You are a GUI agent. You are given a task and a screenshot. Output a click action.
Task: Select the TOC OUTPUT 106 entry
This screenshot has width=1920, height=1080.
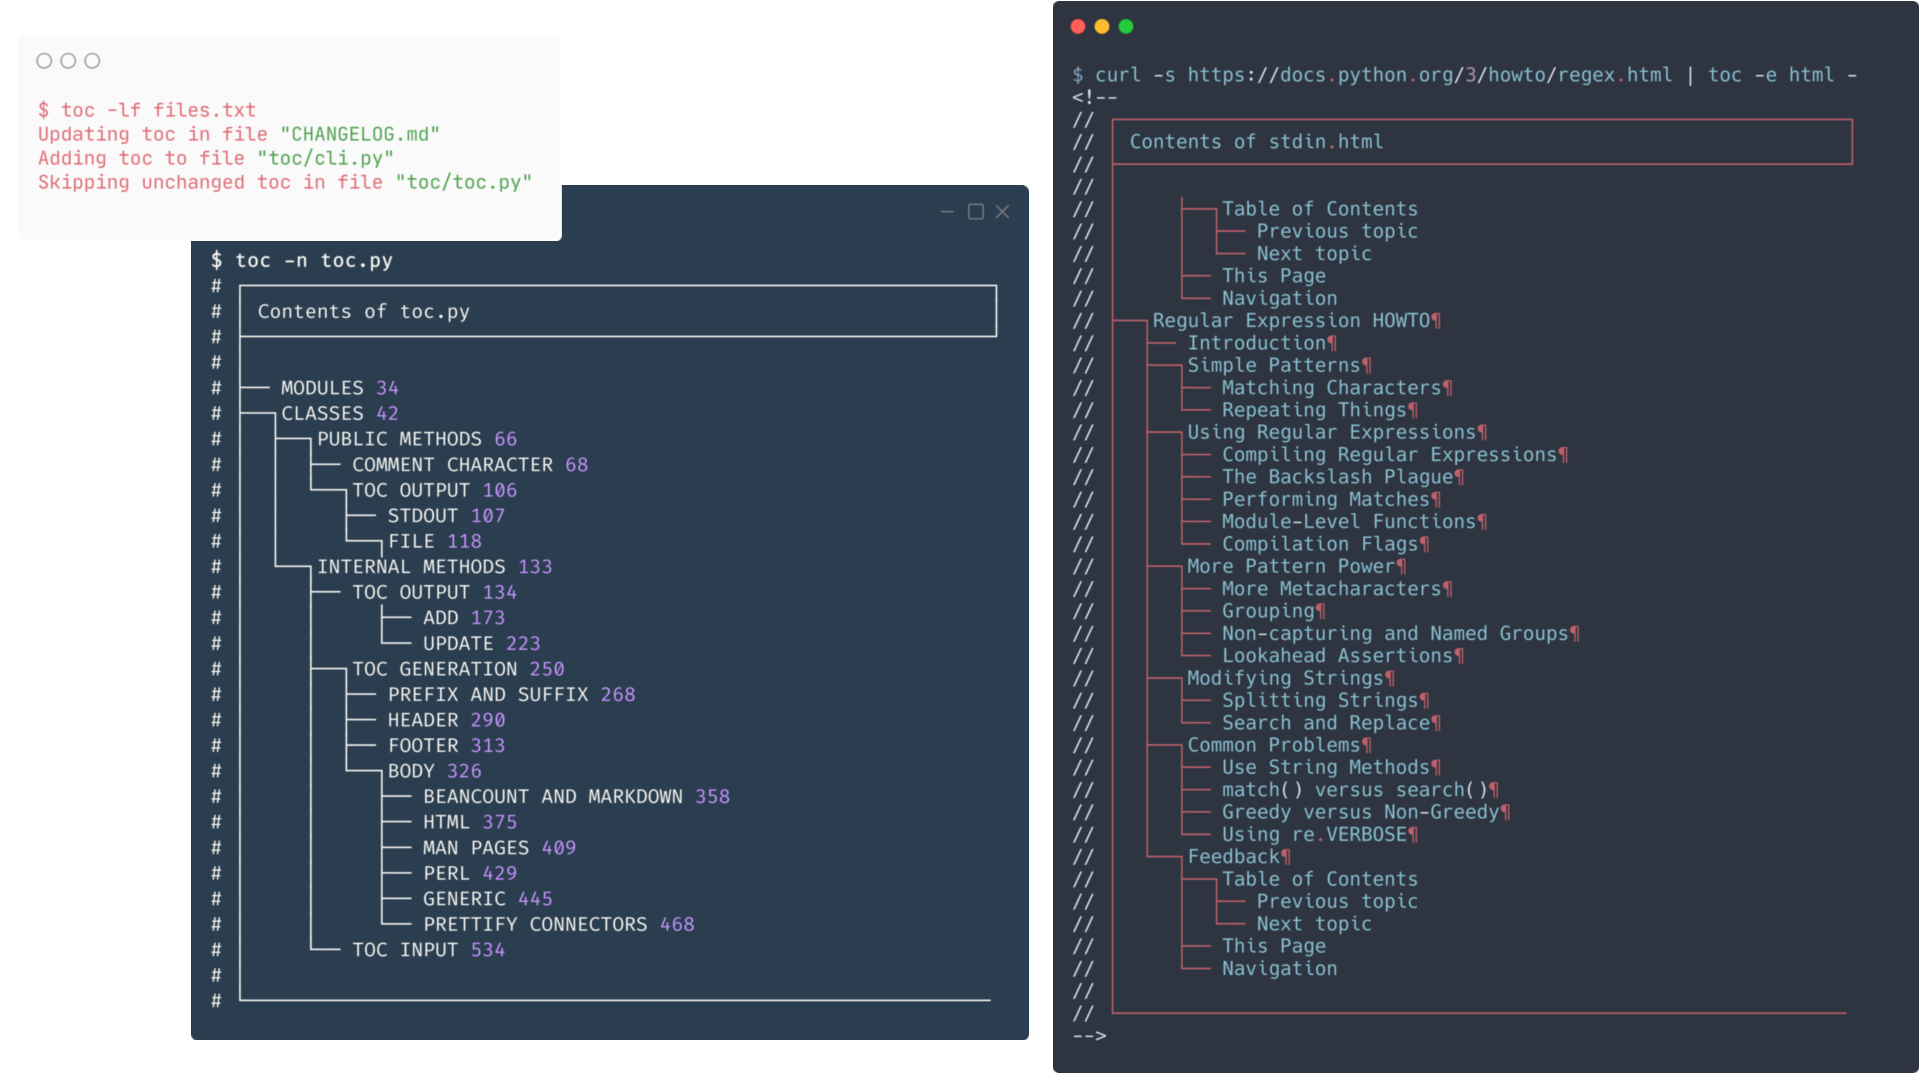tap(435, 491)
